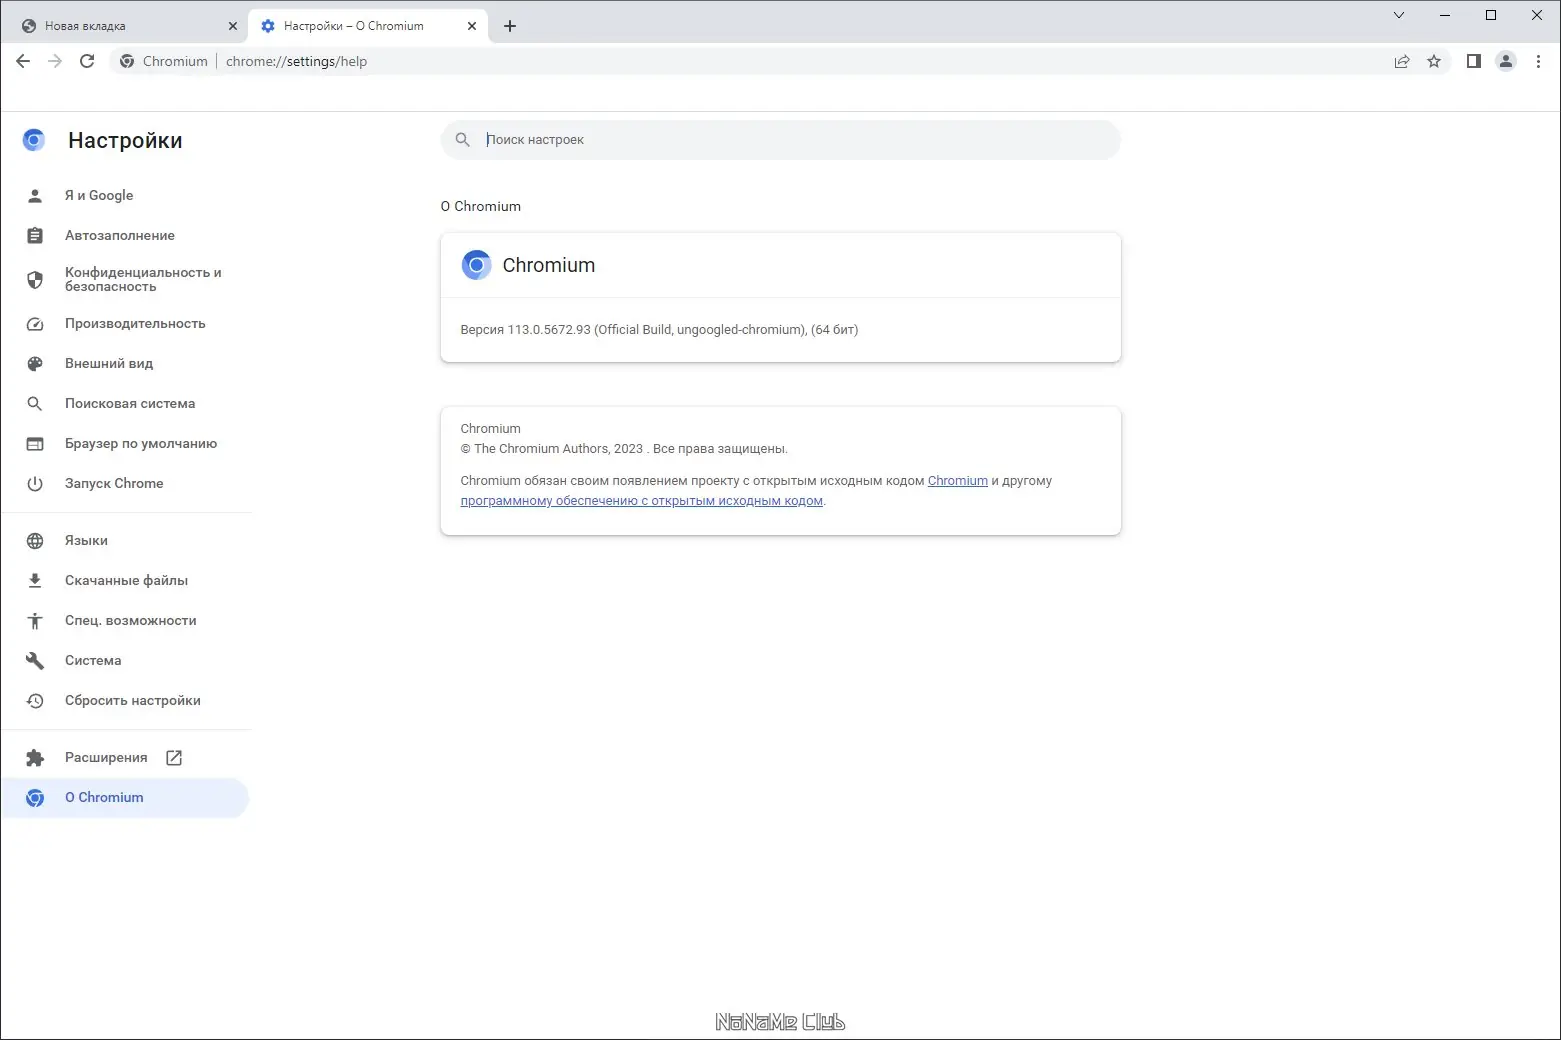Click the Chromium logo in the version card
Viewport: 1561px width, 1040px height.
click(476, 265)
